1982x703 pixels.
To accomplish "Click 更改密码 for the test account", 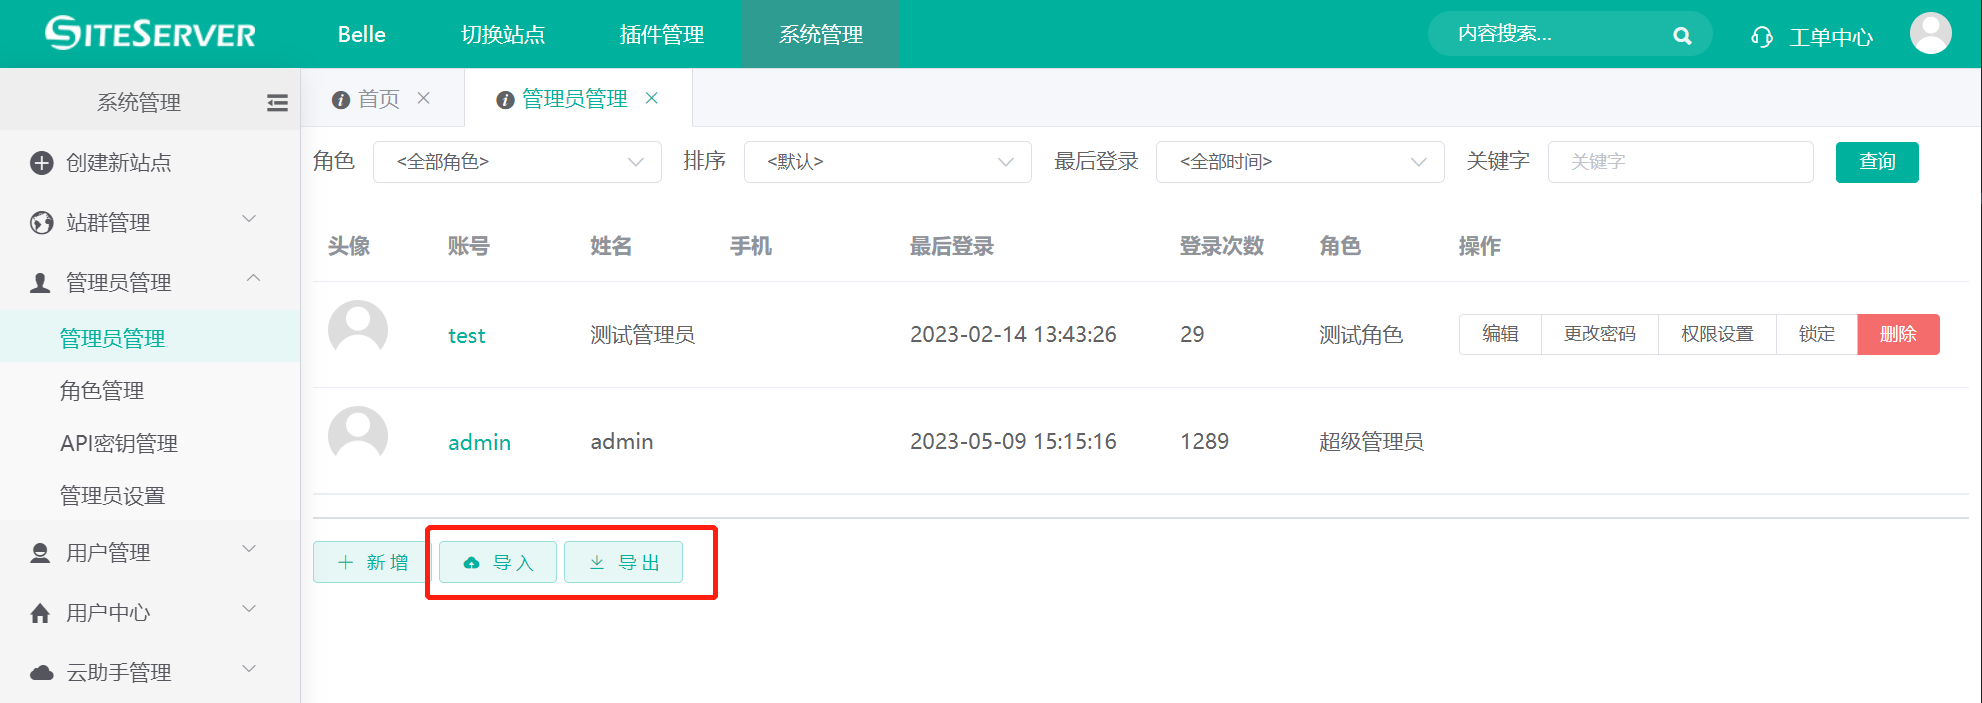I will (x=1600, y=334).
